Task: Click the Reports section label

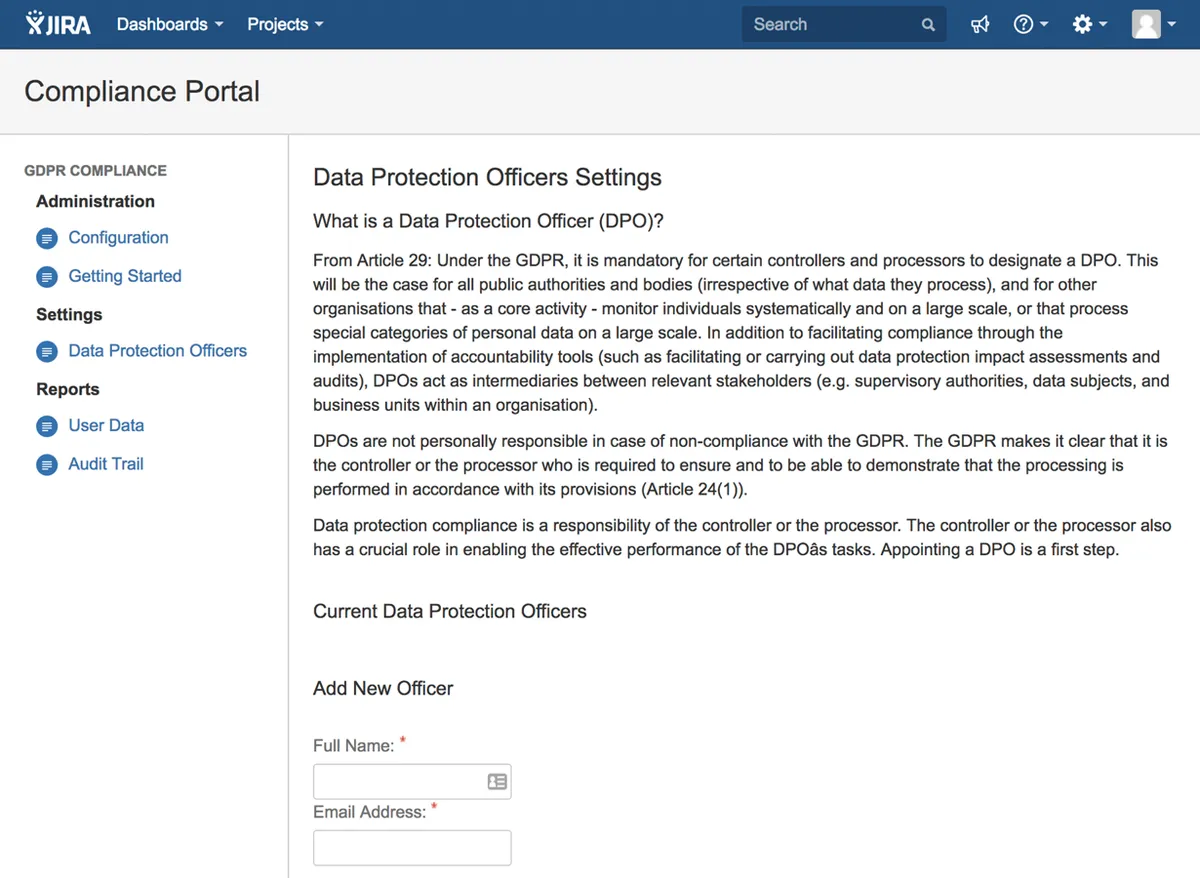Action: tap(68, 389)
